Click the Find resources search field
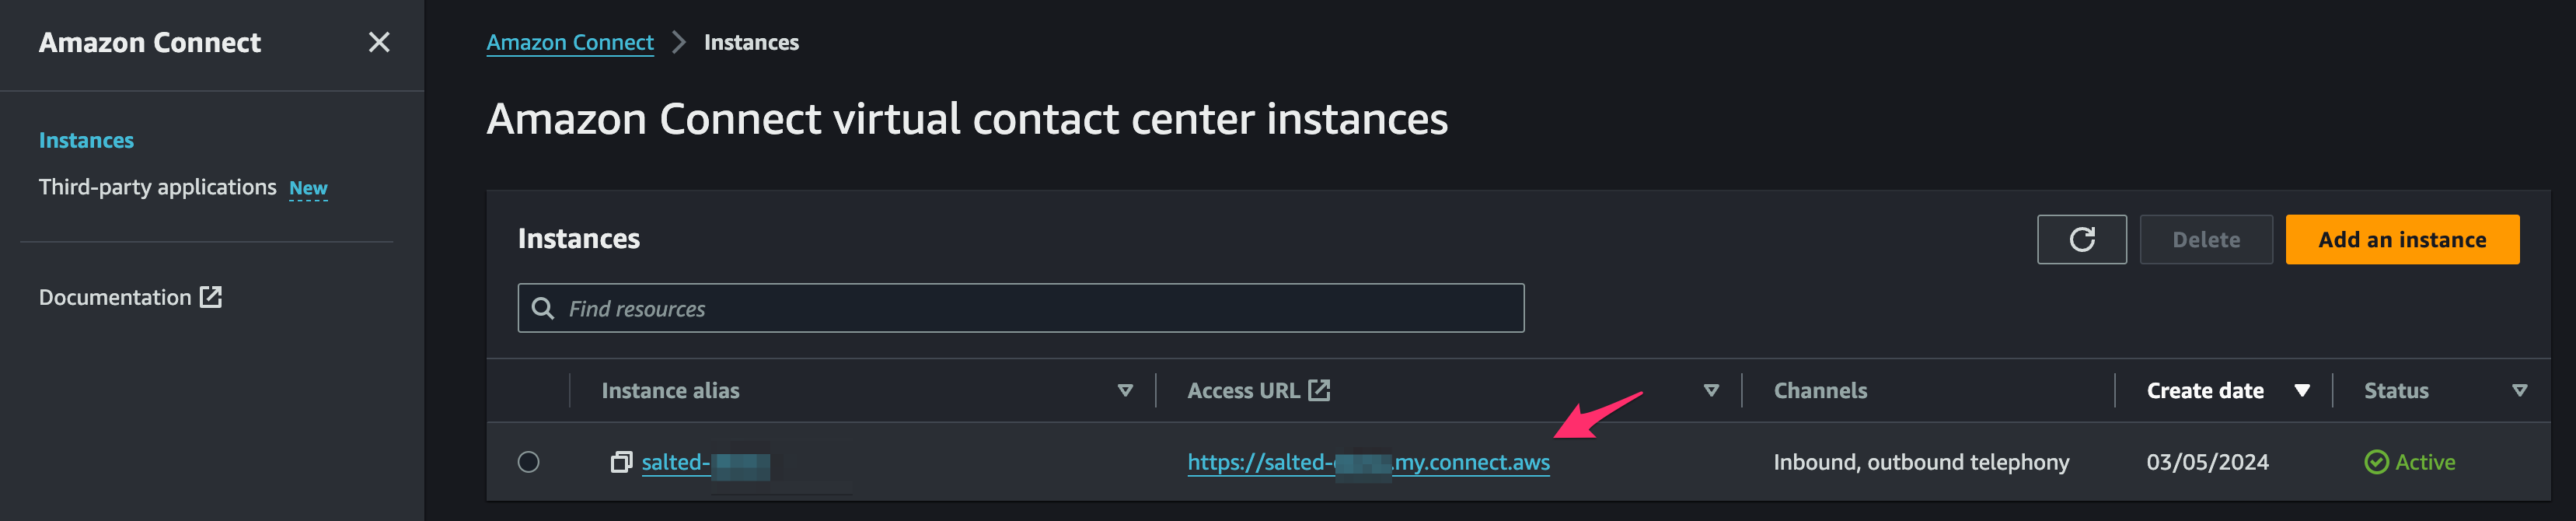 (x=1021, y=309)
